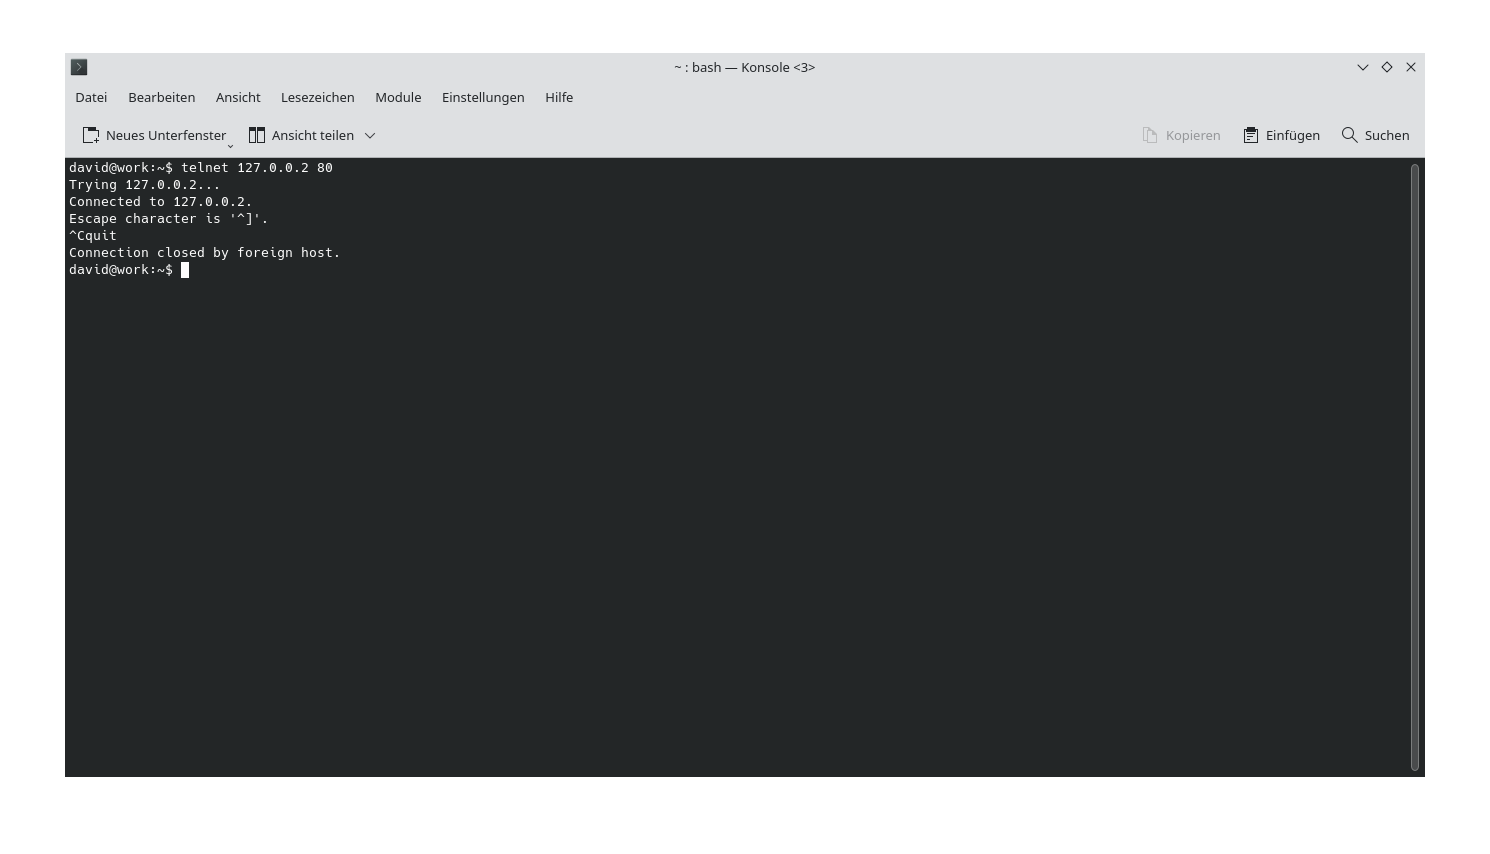Click the Kopieren copy icon
This screenshot has height=854, width=1490.
pyautogui.click(x=1148, y=135)
